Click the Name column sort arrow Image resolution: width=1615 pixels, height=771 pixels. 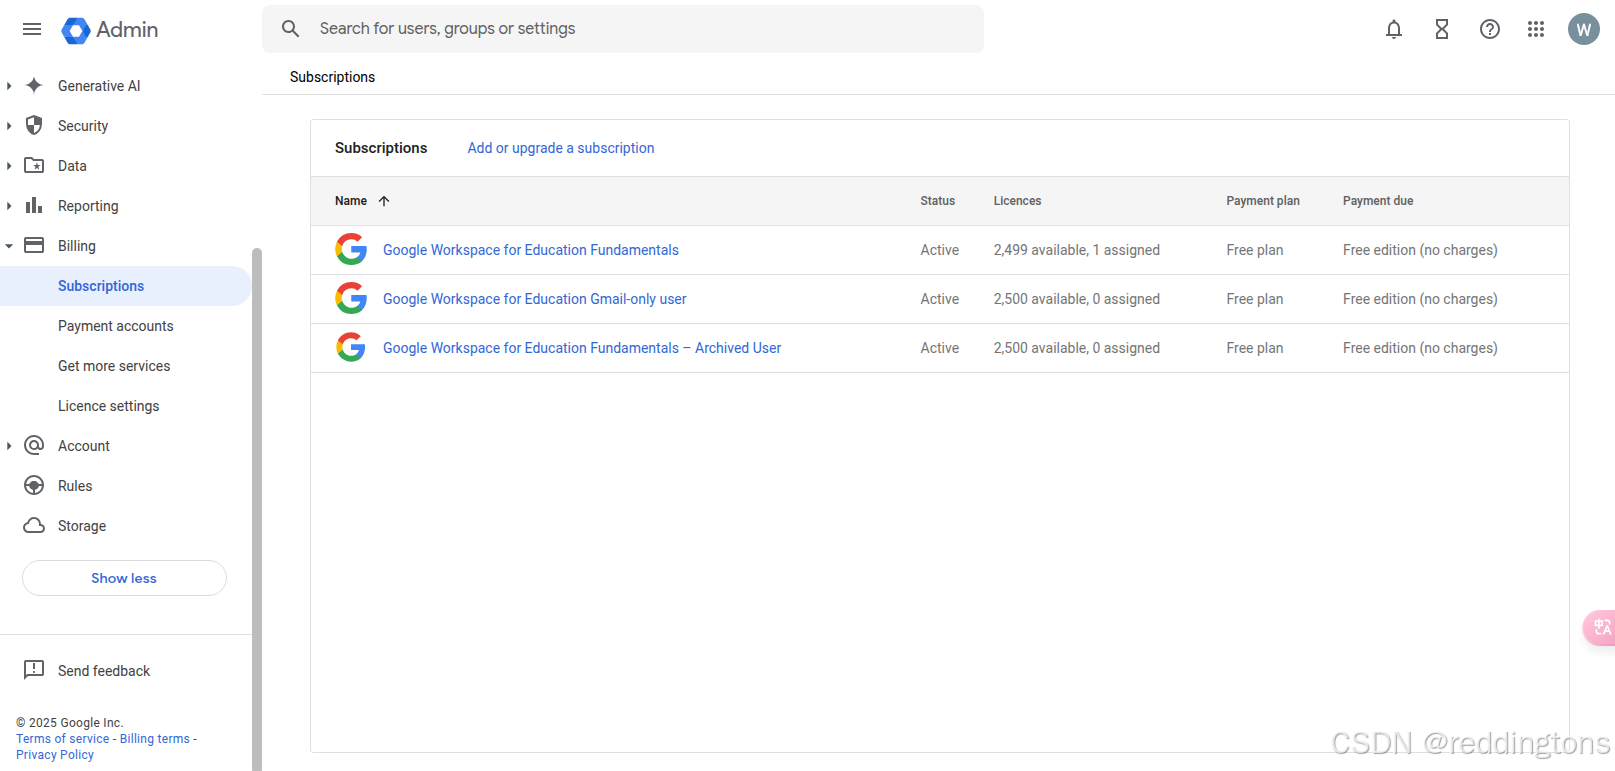[384, 201]
